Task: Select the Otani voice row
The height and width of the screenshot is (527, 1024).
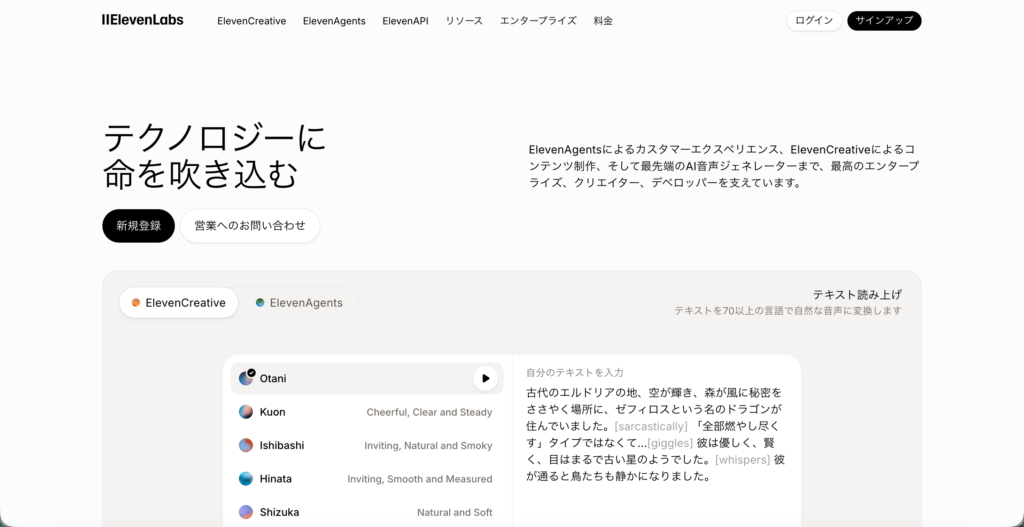Action: pyautogui.click(x=367, y=379)
